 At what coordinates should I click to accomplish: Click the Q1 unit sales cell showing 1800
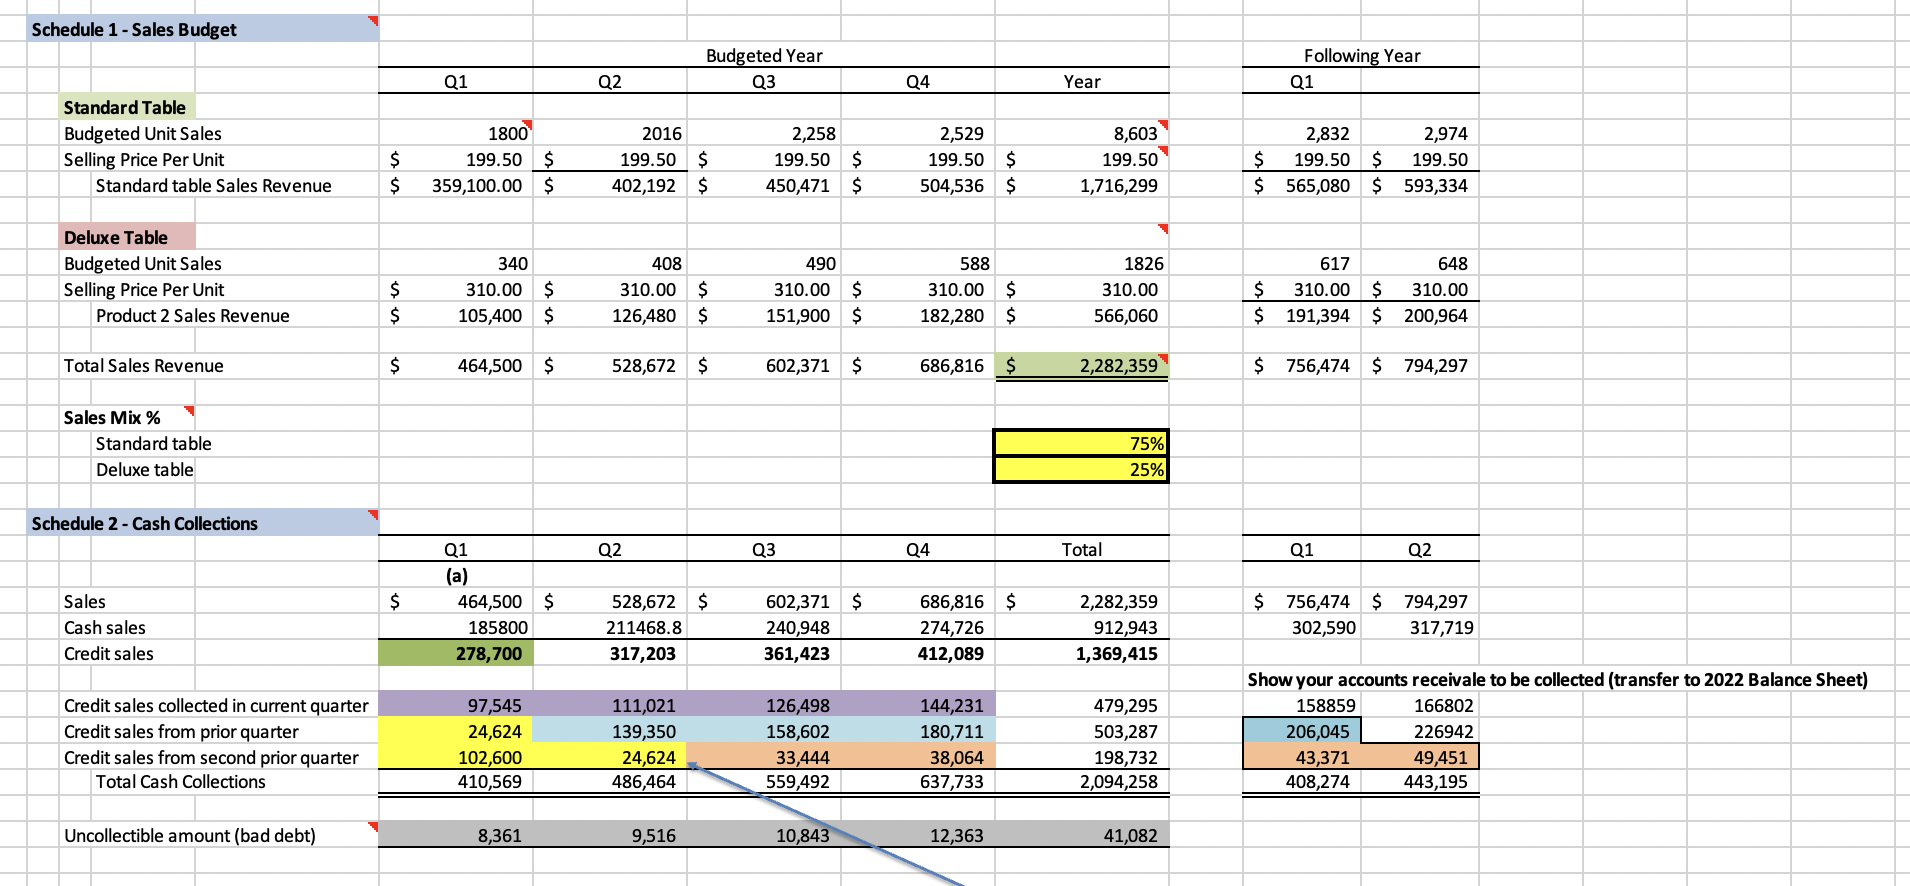[x=456, y=133]
